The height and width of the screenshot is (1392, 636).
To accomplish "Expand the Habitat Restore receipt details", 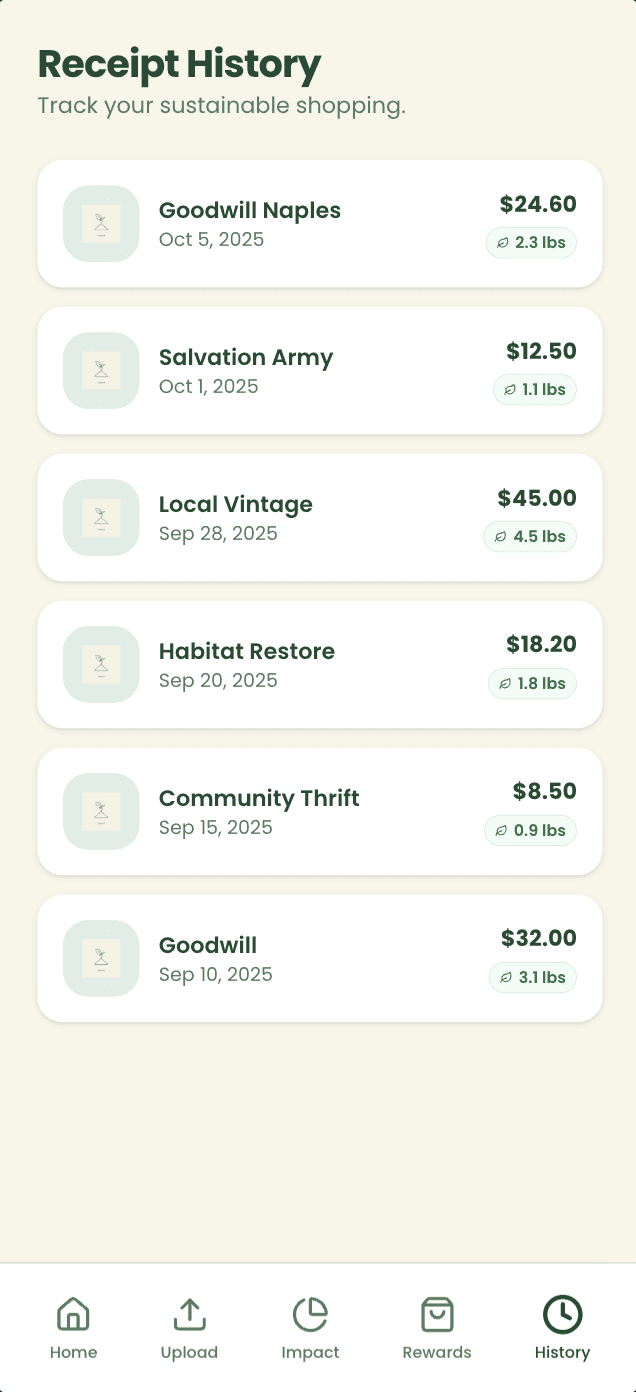I will tap(320, 664).
